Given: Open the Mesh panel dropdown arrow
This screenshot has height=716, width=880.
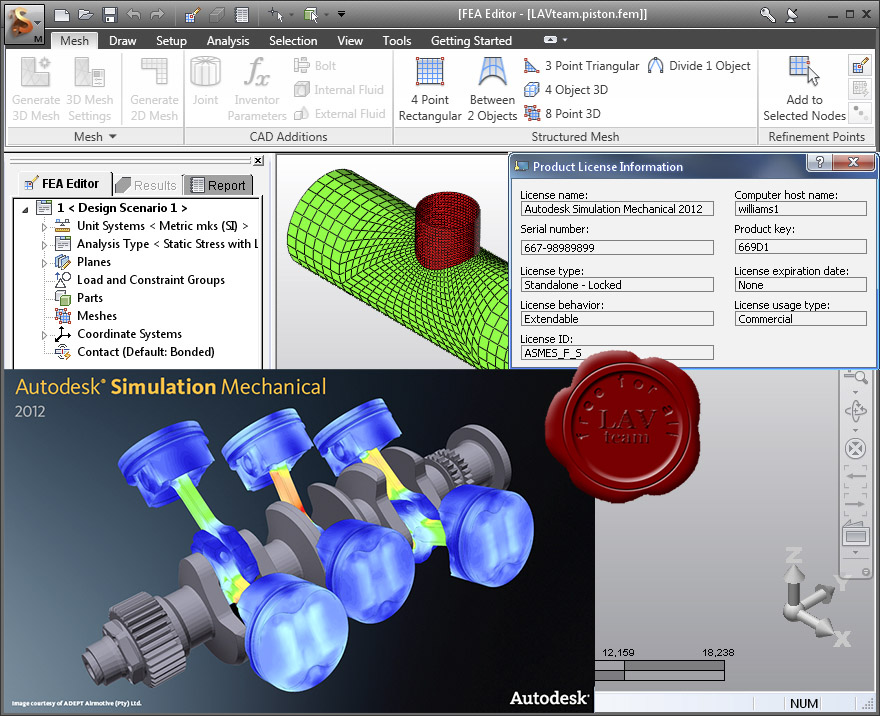Looking at the screenshot, I should (112, 136).
